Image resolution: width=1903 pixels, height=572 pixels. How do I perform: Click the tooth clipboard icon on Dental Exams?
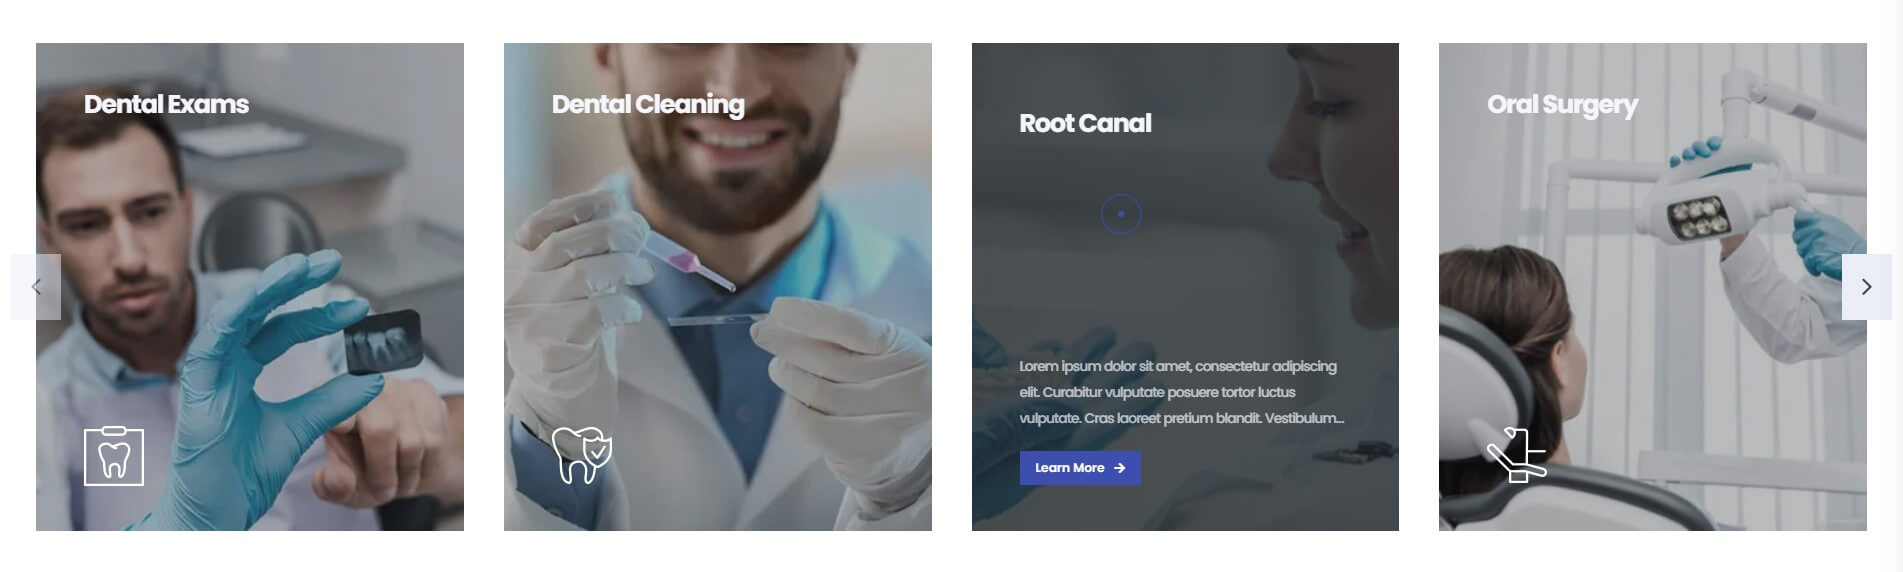(114, 457)
